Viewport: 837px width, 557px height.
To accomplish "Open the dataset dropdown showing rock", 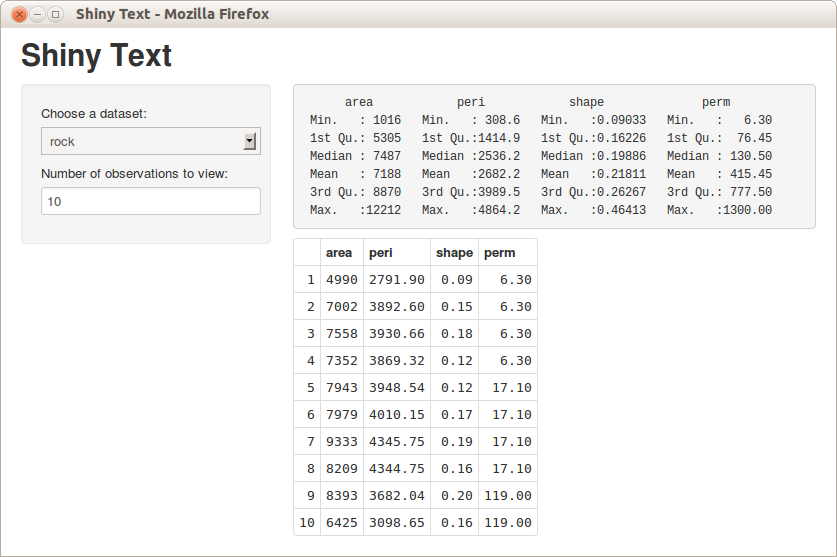I will pyautogui.click(x=150, y=142).
